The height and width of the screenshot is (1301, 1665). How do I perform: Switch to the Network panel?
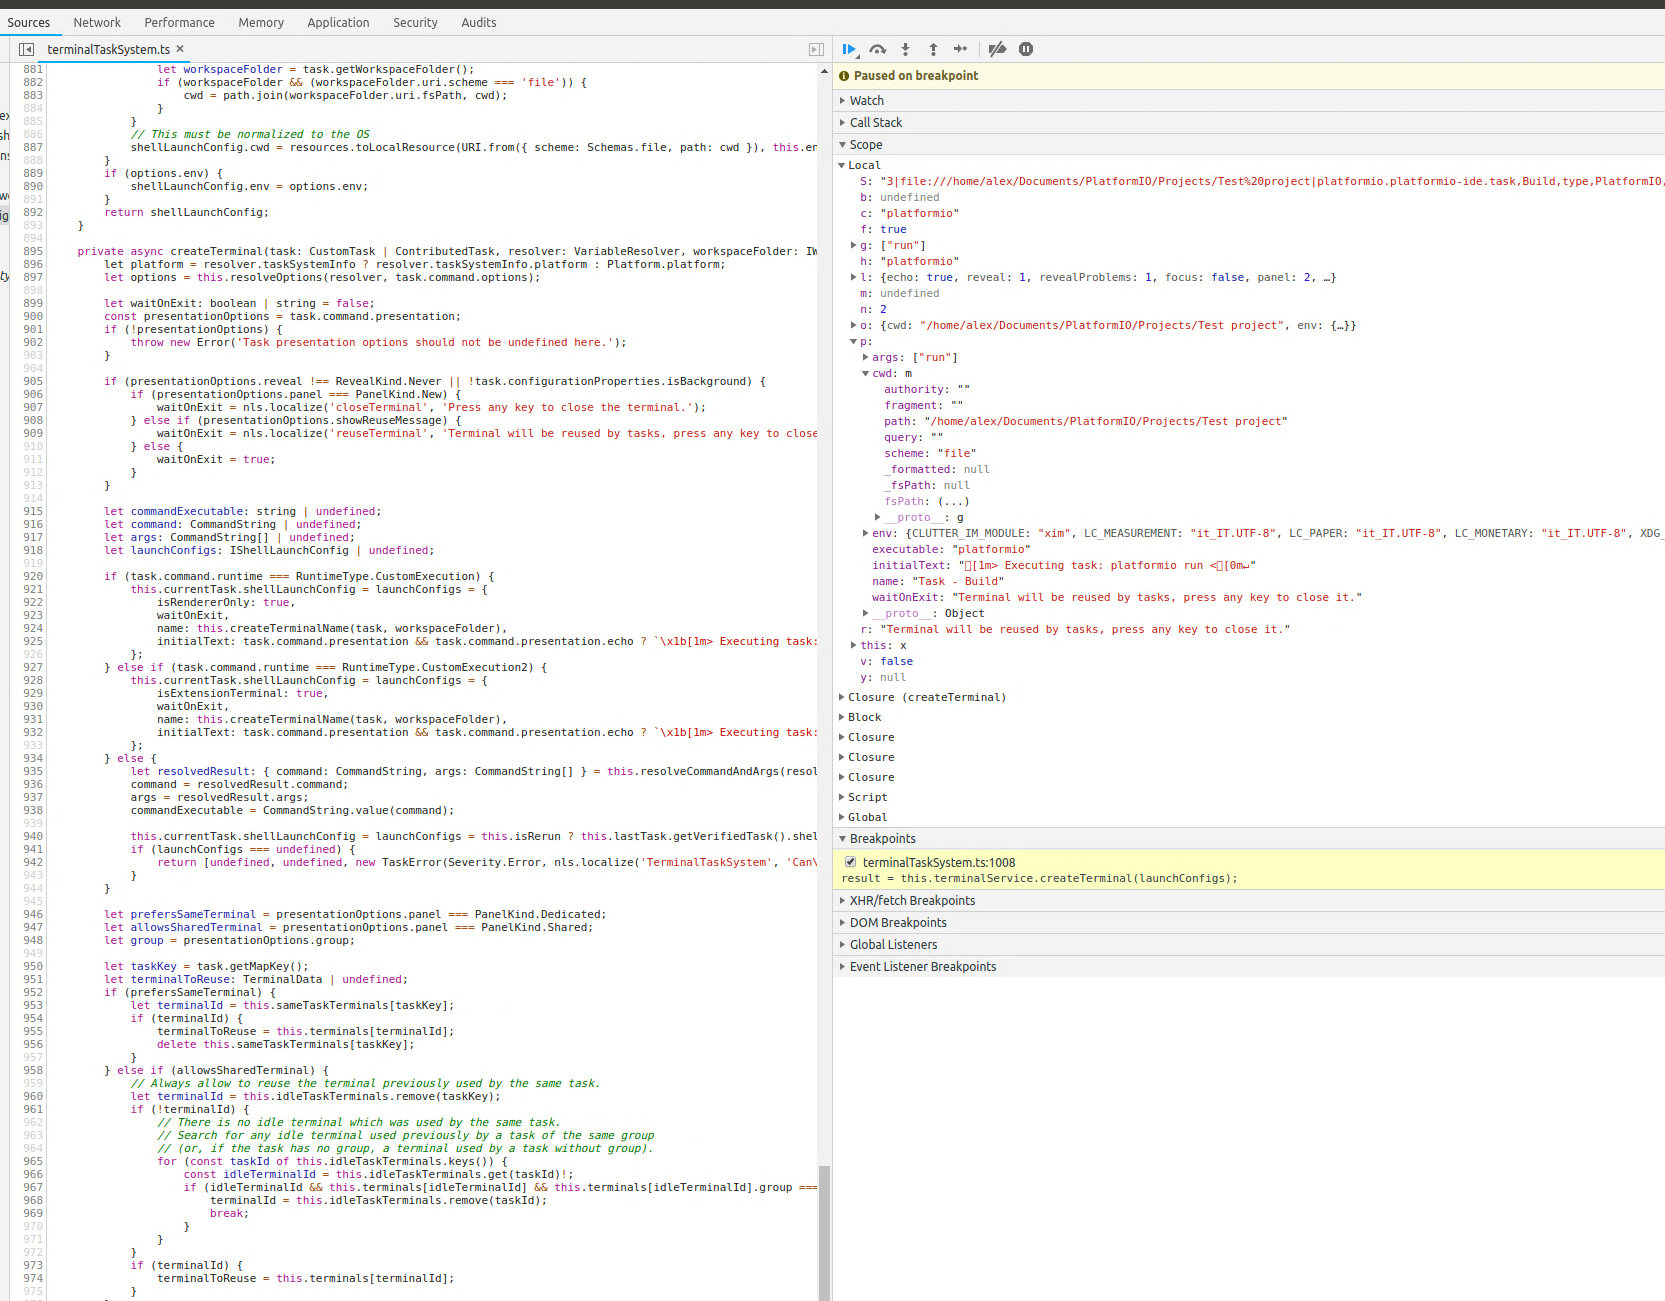pos(97,22)
